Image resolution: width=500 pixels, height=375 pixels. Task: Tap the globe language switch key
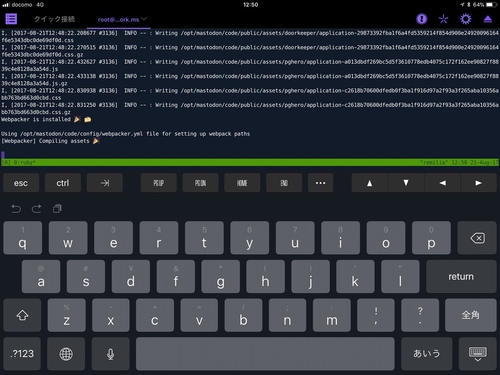66,354
